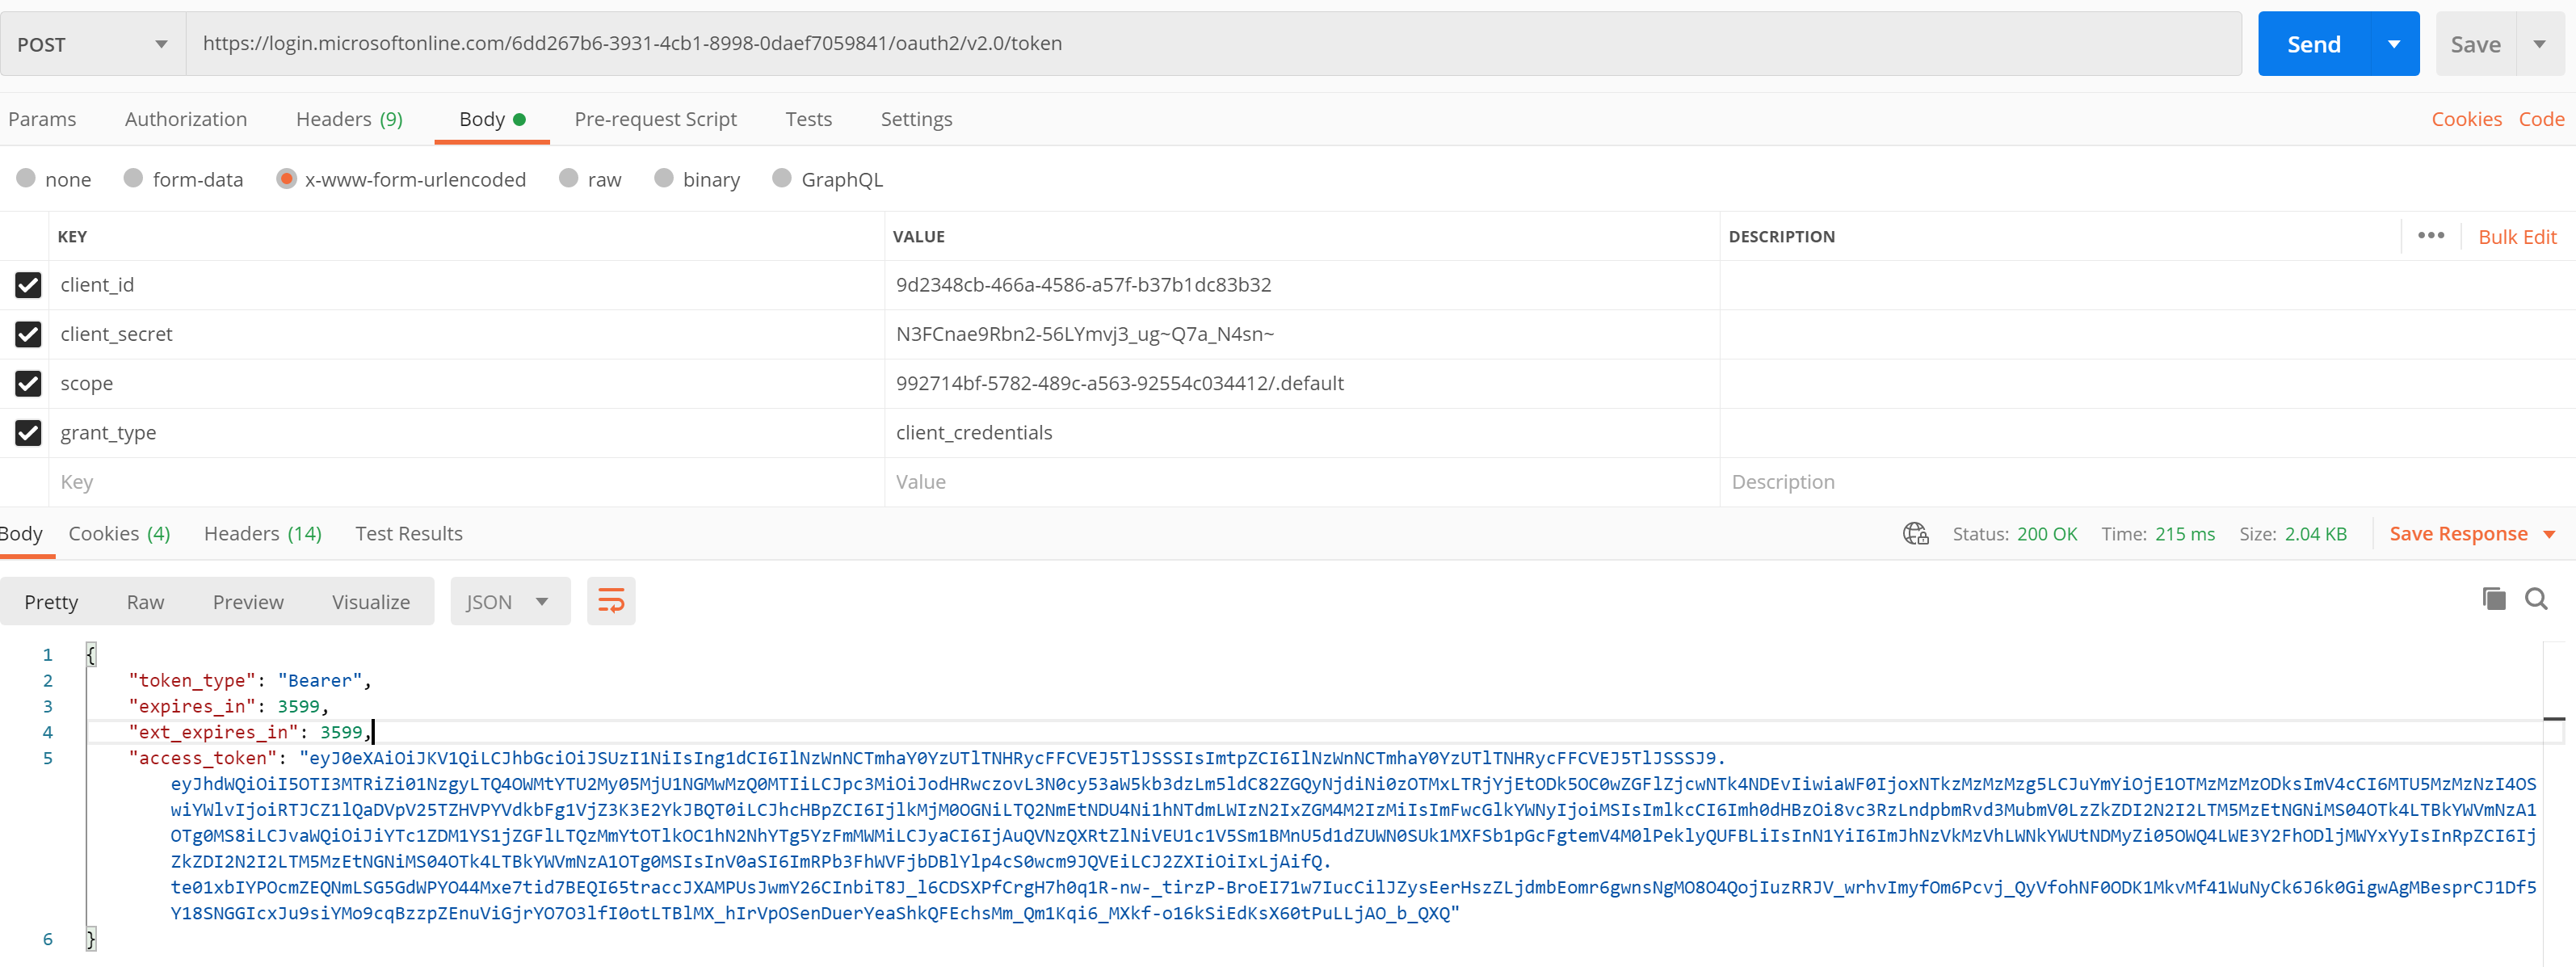This screenshot has width=2576, height=967.
Task: Switch to the Authorization tab
Action: click(186, 118)
